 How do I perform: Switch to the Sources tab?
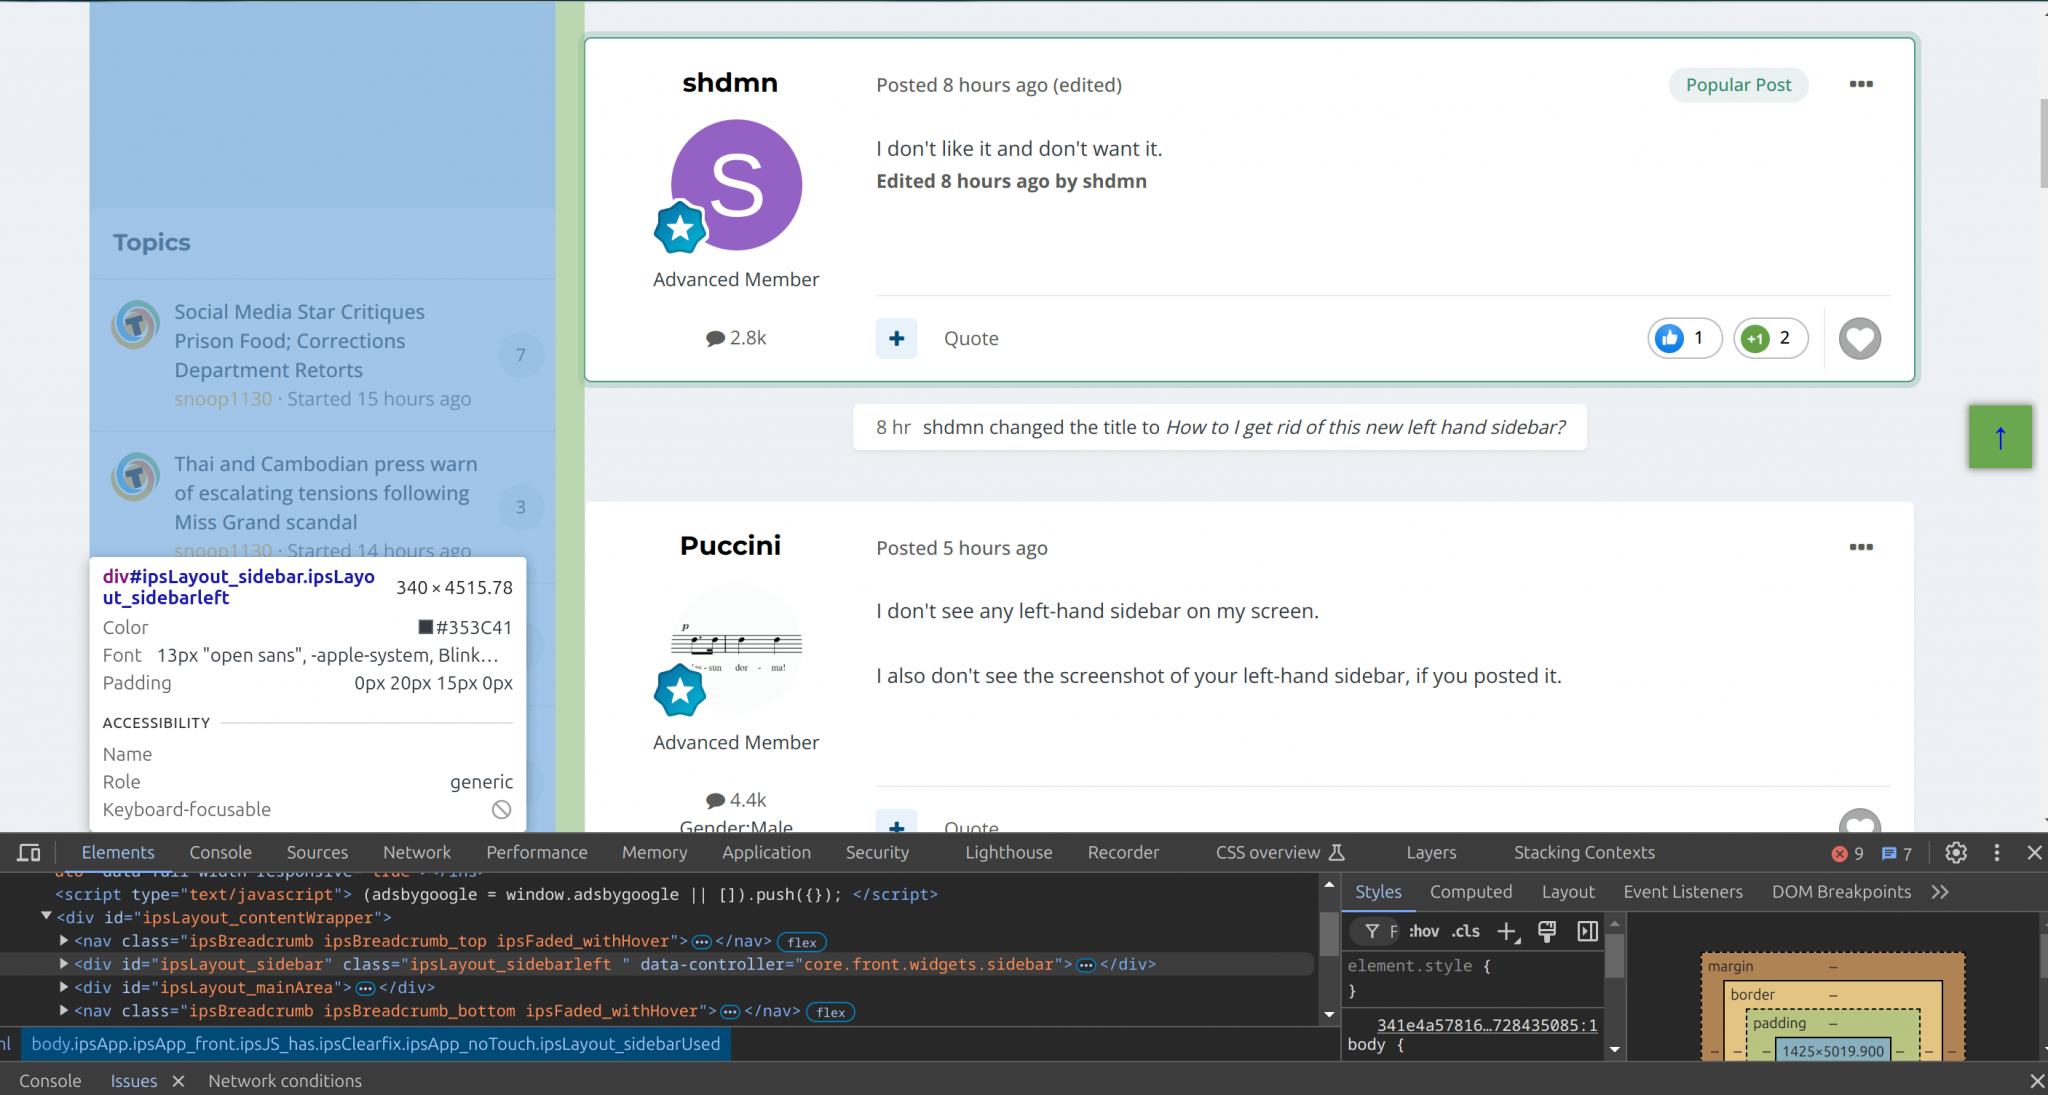click(x=317, y=853)
